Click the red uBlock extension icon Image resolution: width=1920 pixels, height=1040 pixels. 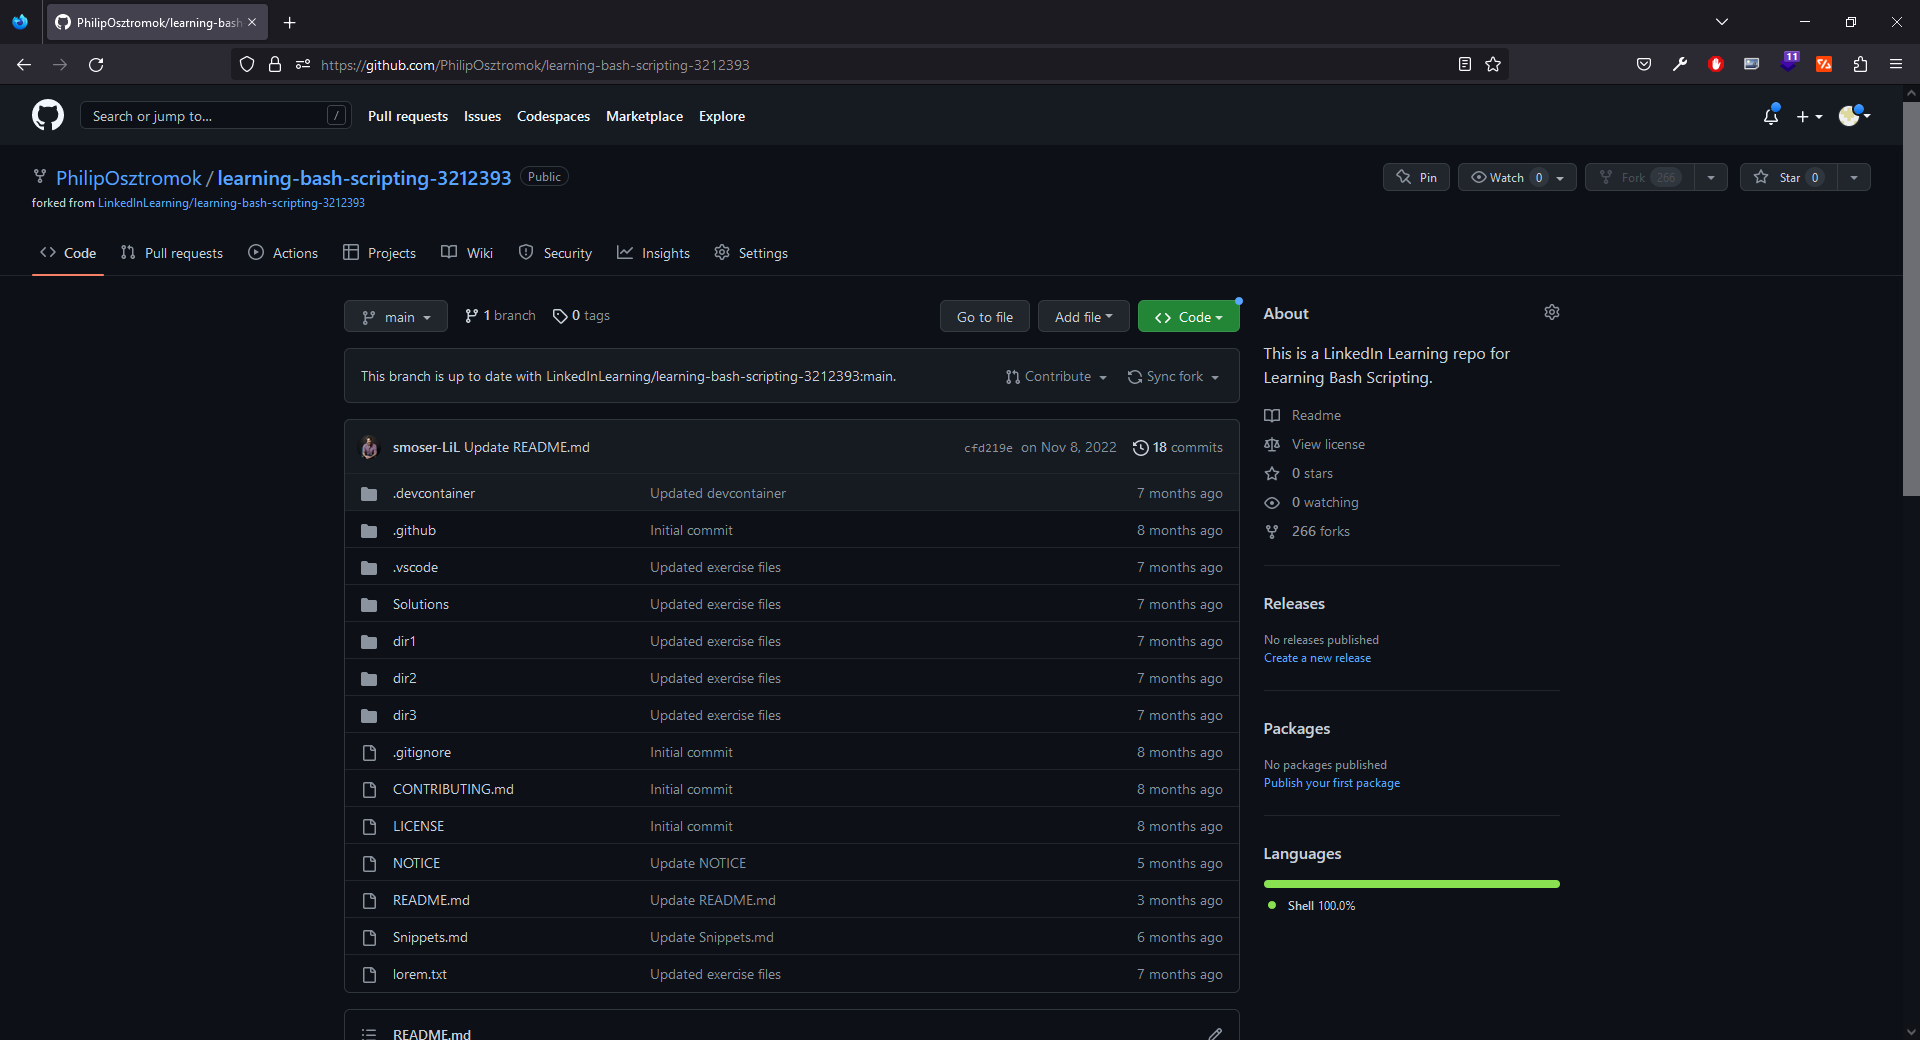coord(1716,65)
